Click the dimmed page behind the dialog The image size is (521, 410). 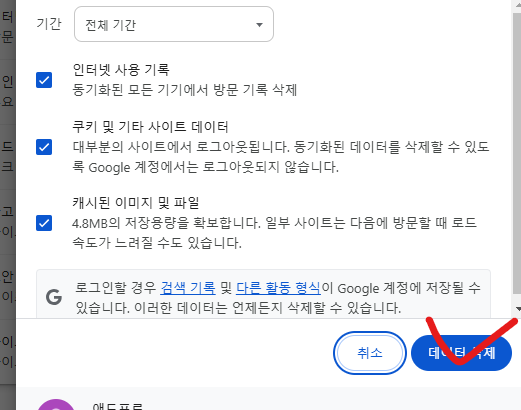(x=7, y=200)
